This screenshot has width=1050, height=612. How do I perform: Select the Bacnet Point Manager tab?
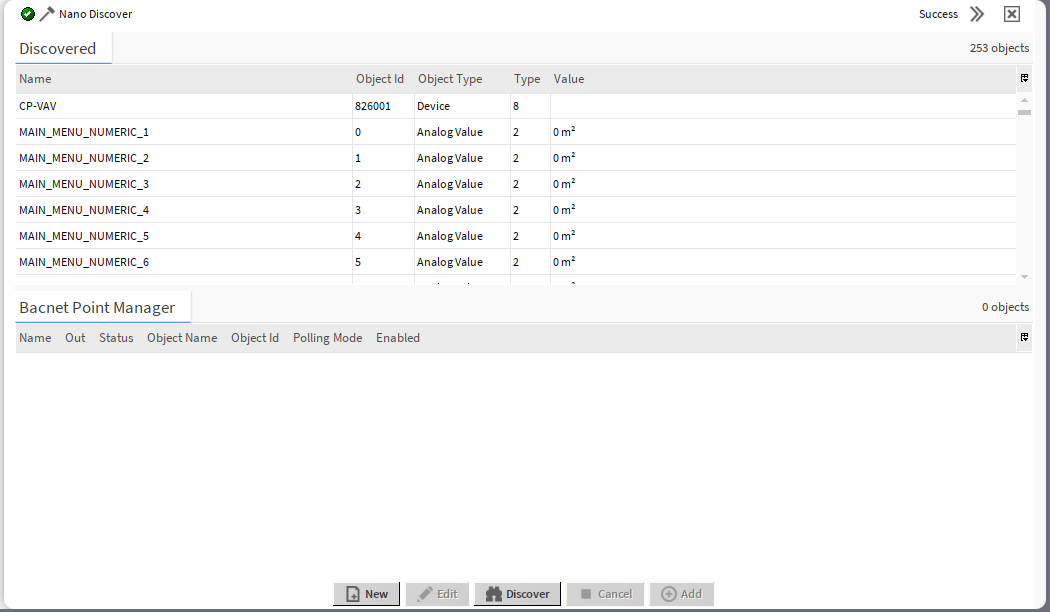(97, 307)
